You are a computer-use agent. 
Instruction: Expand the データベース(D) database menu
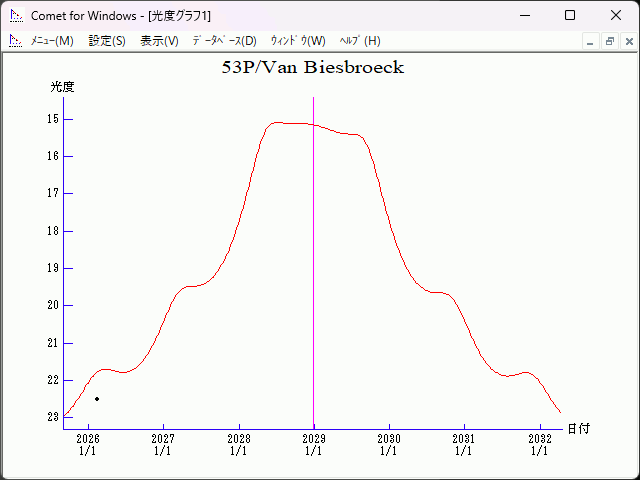pos(224,41)
